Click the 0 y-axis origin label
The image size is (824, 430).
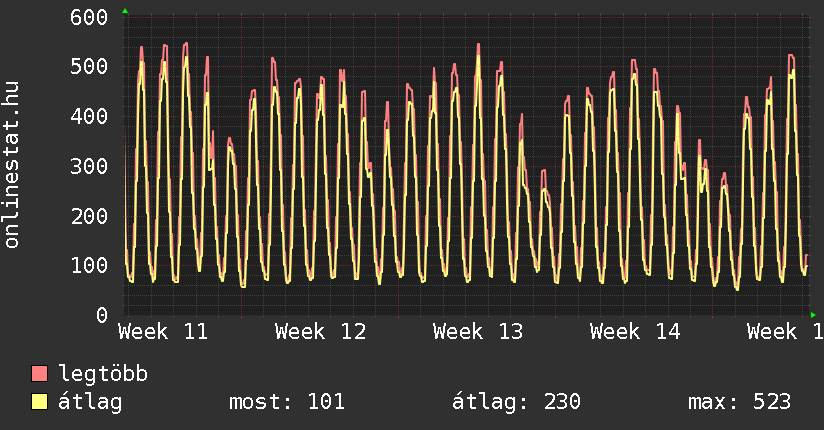point(102,315)
